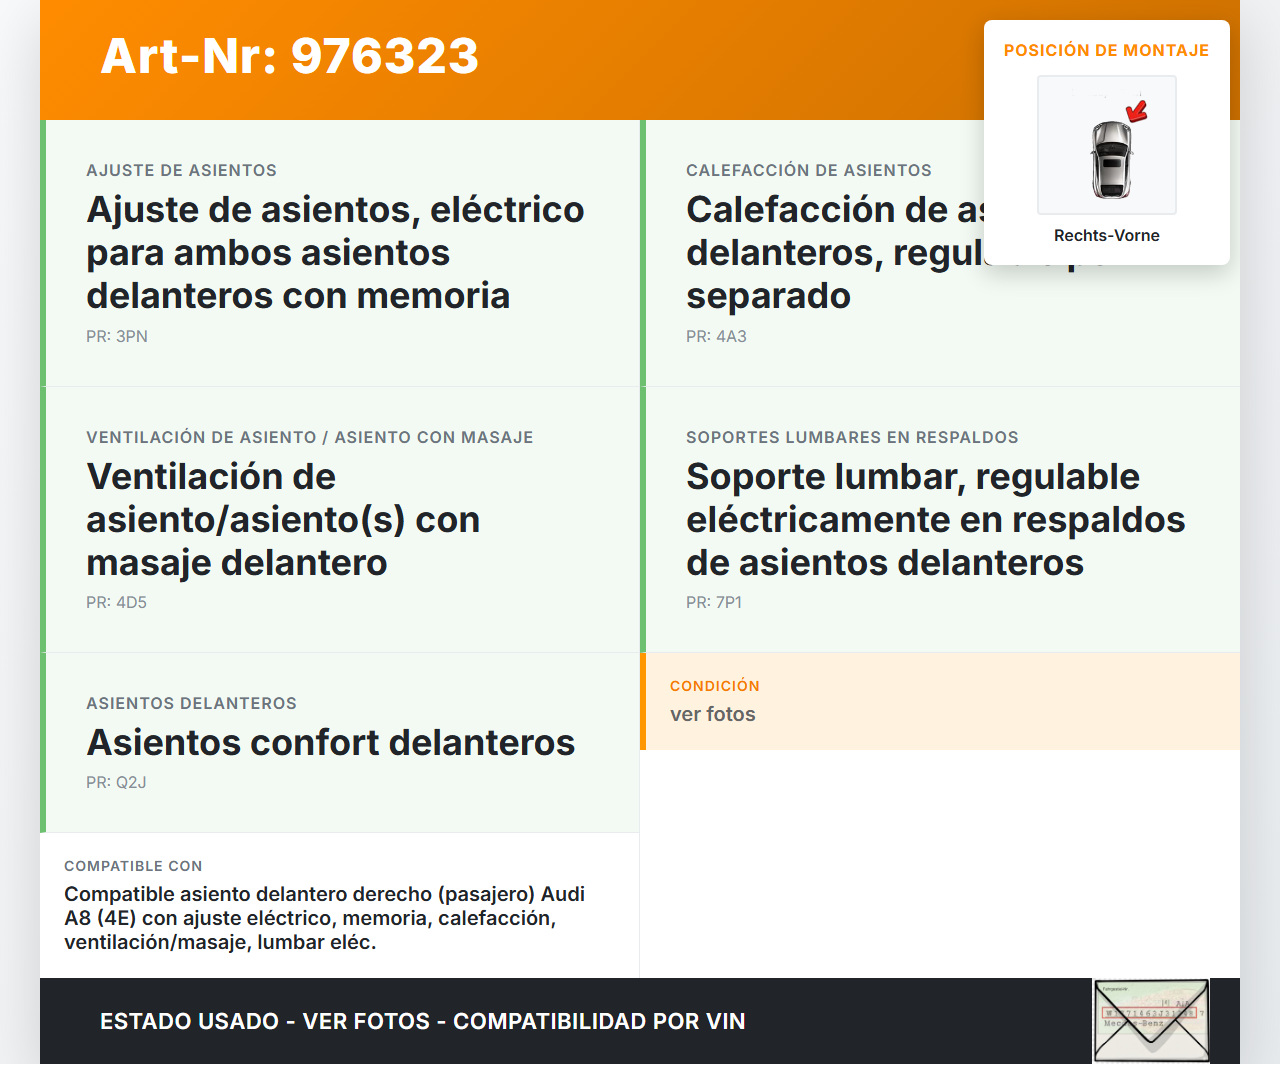1280x1065 pixels.
Task: Click the Posición de Montaje title
Action: [x=1106, y=50]
